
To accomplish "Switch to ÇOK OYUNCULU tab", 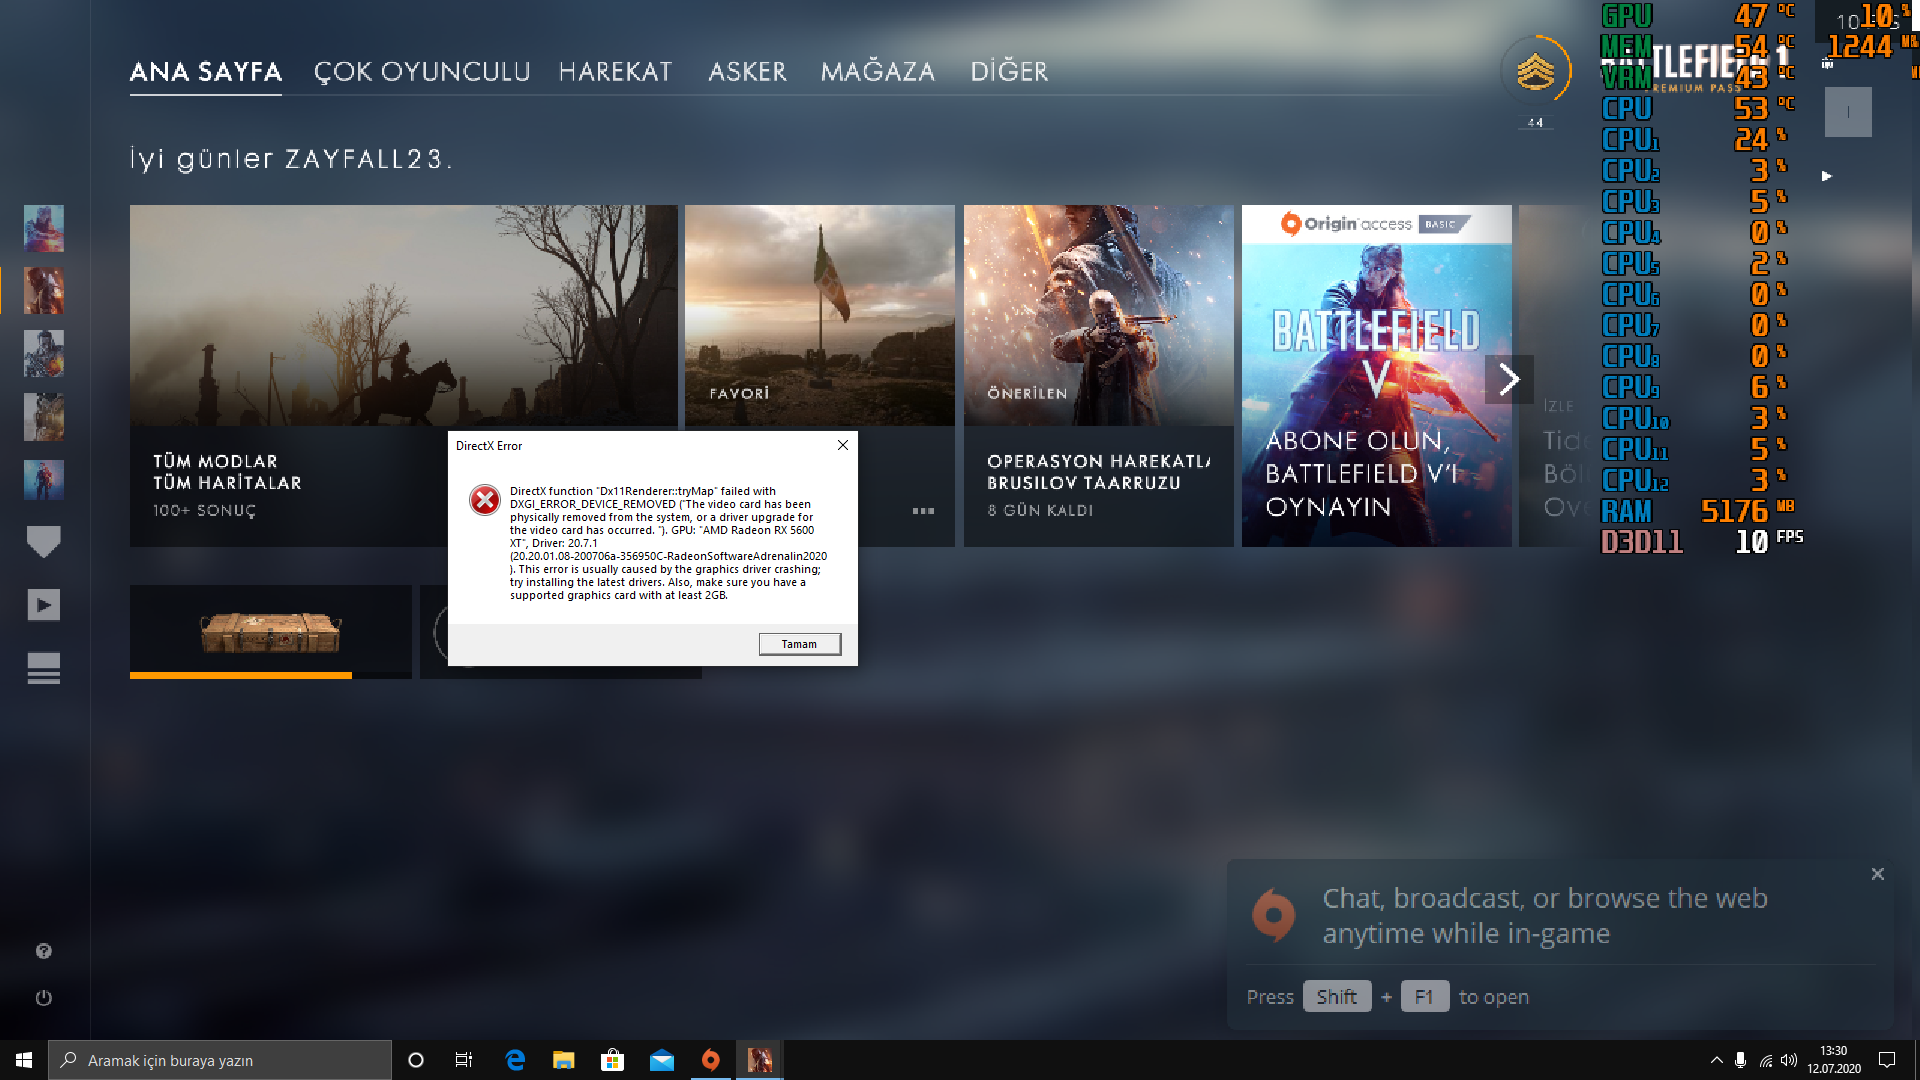I will pos(422,72).
